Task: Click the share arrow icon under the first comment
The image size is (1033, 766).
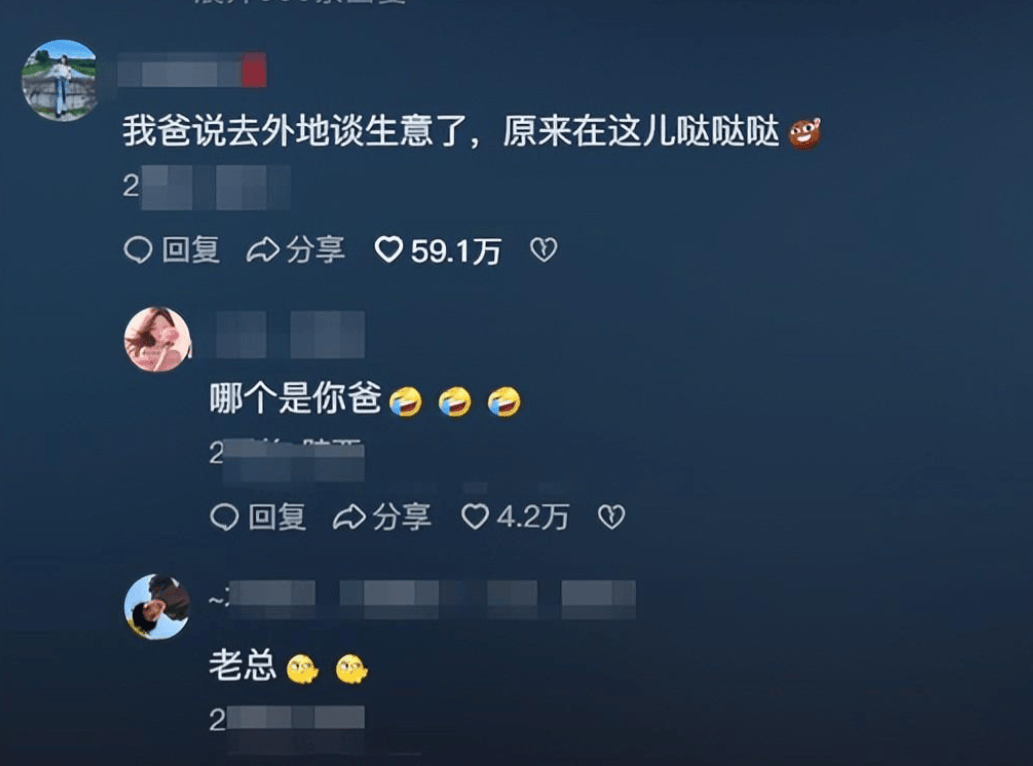Action: coord(262,250)
